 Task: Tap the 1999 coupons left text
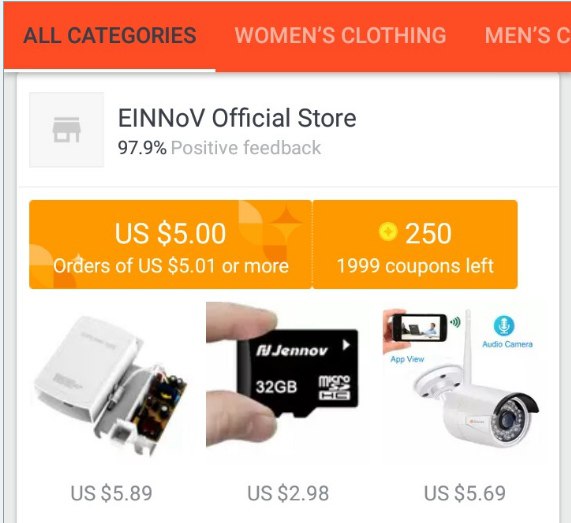click(415, 266)
